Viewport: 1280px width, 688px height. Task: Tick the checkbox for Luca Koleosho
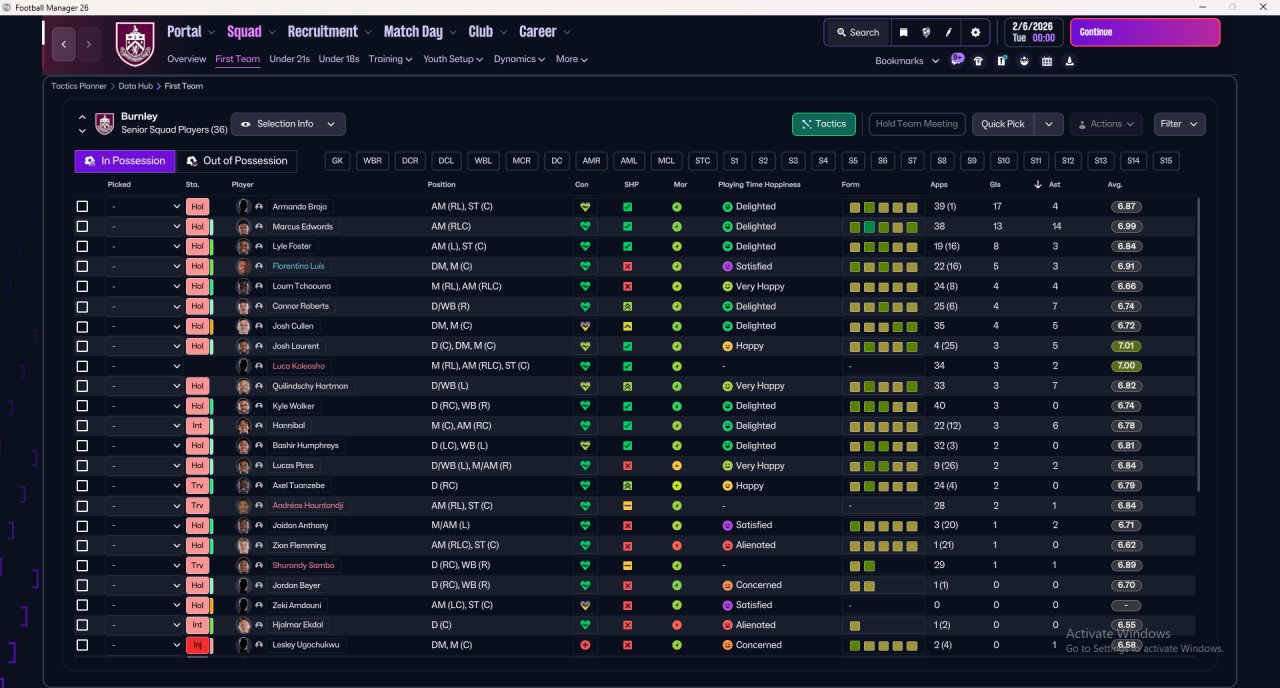point(82,366)
